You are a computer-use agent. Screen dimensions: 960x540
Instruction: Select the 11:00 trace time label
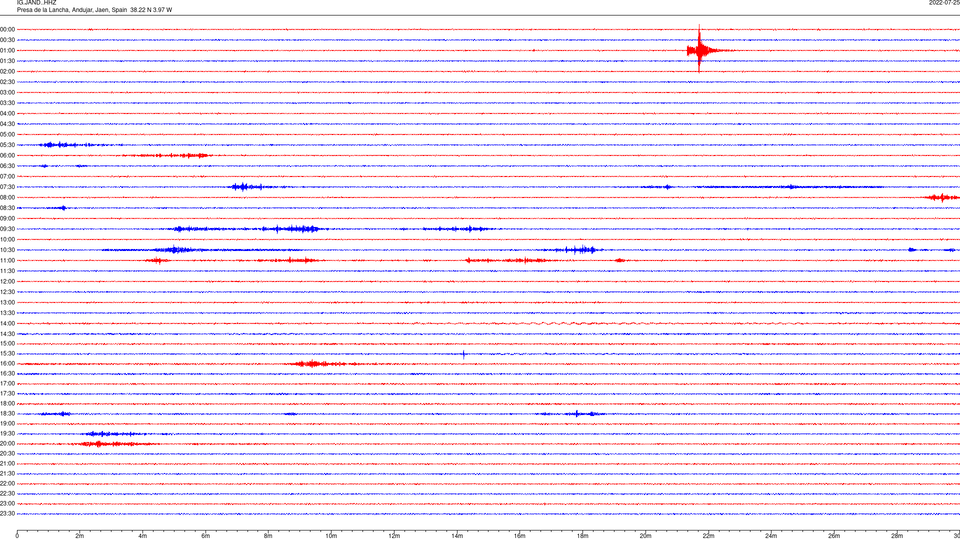[7, 260]
